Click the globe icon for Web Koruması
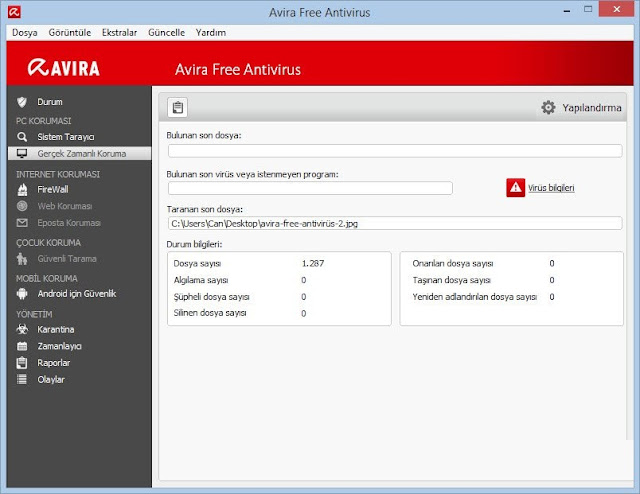 22,206
